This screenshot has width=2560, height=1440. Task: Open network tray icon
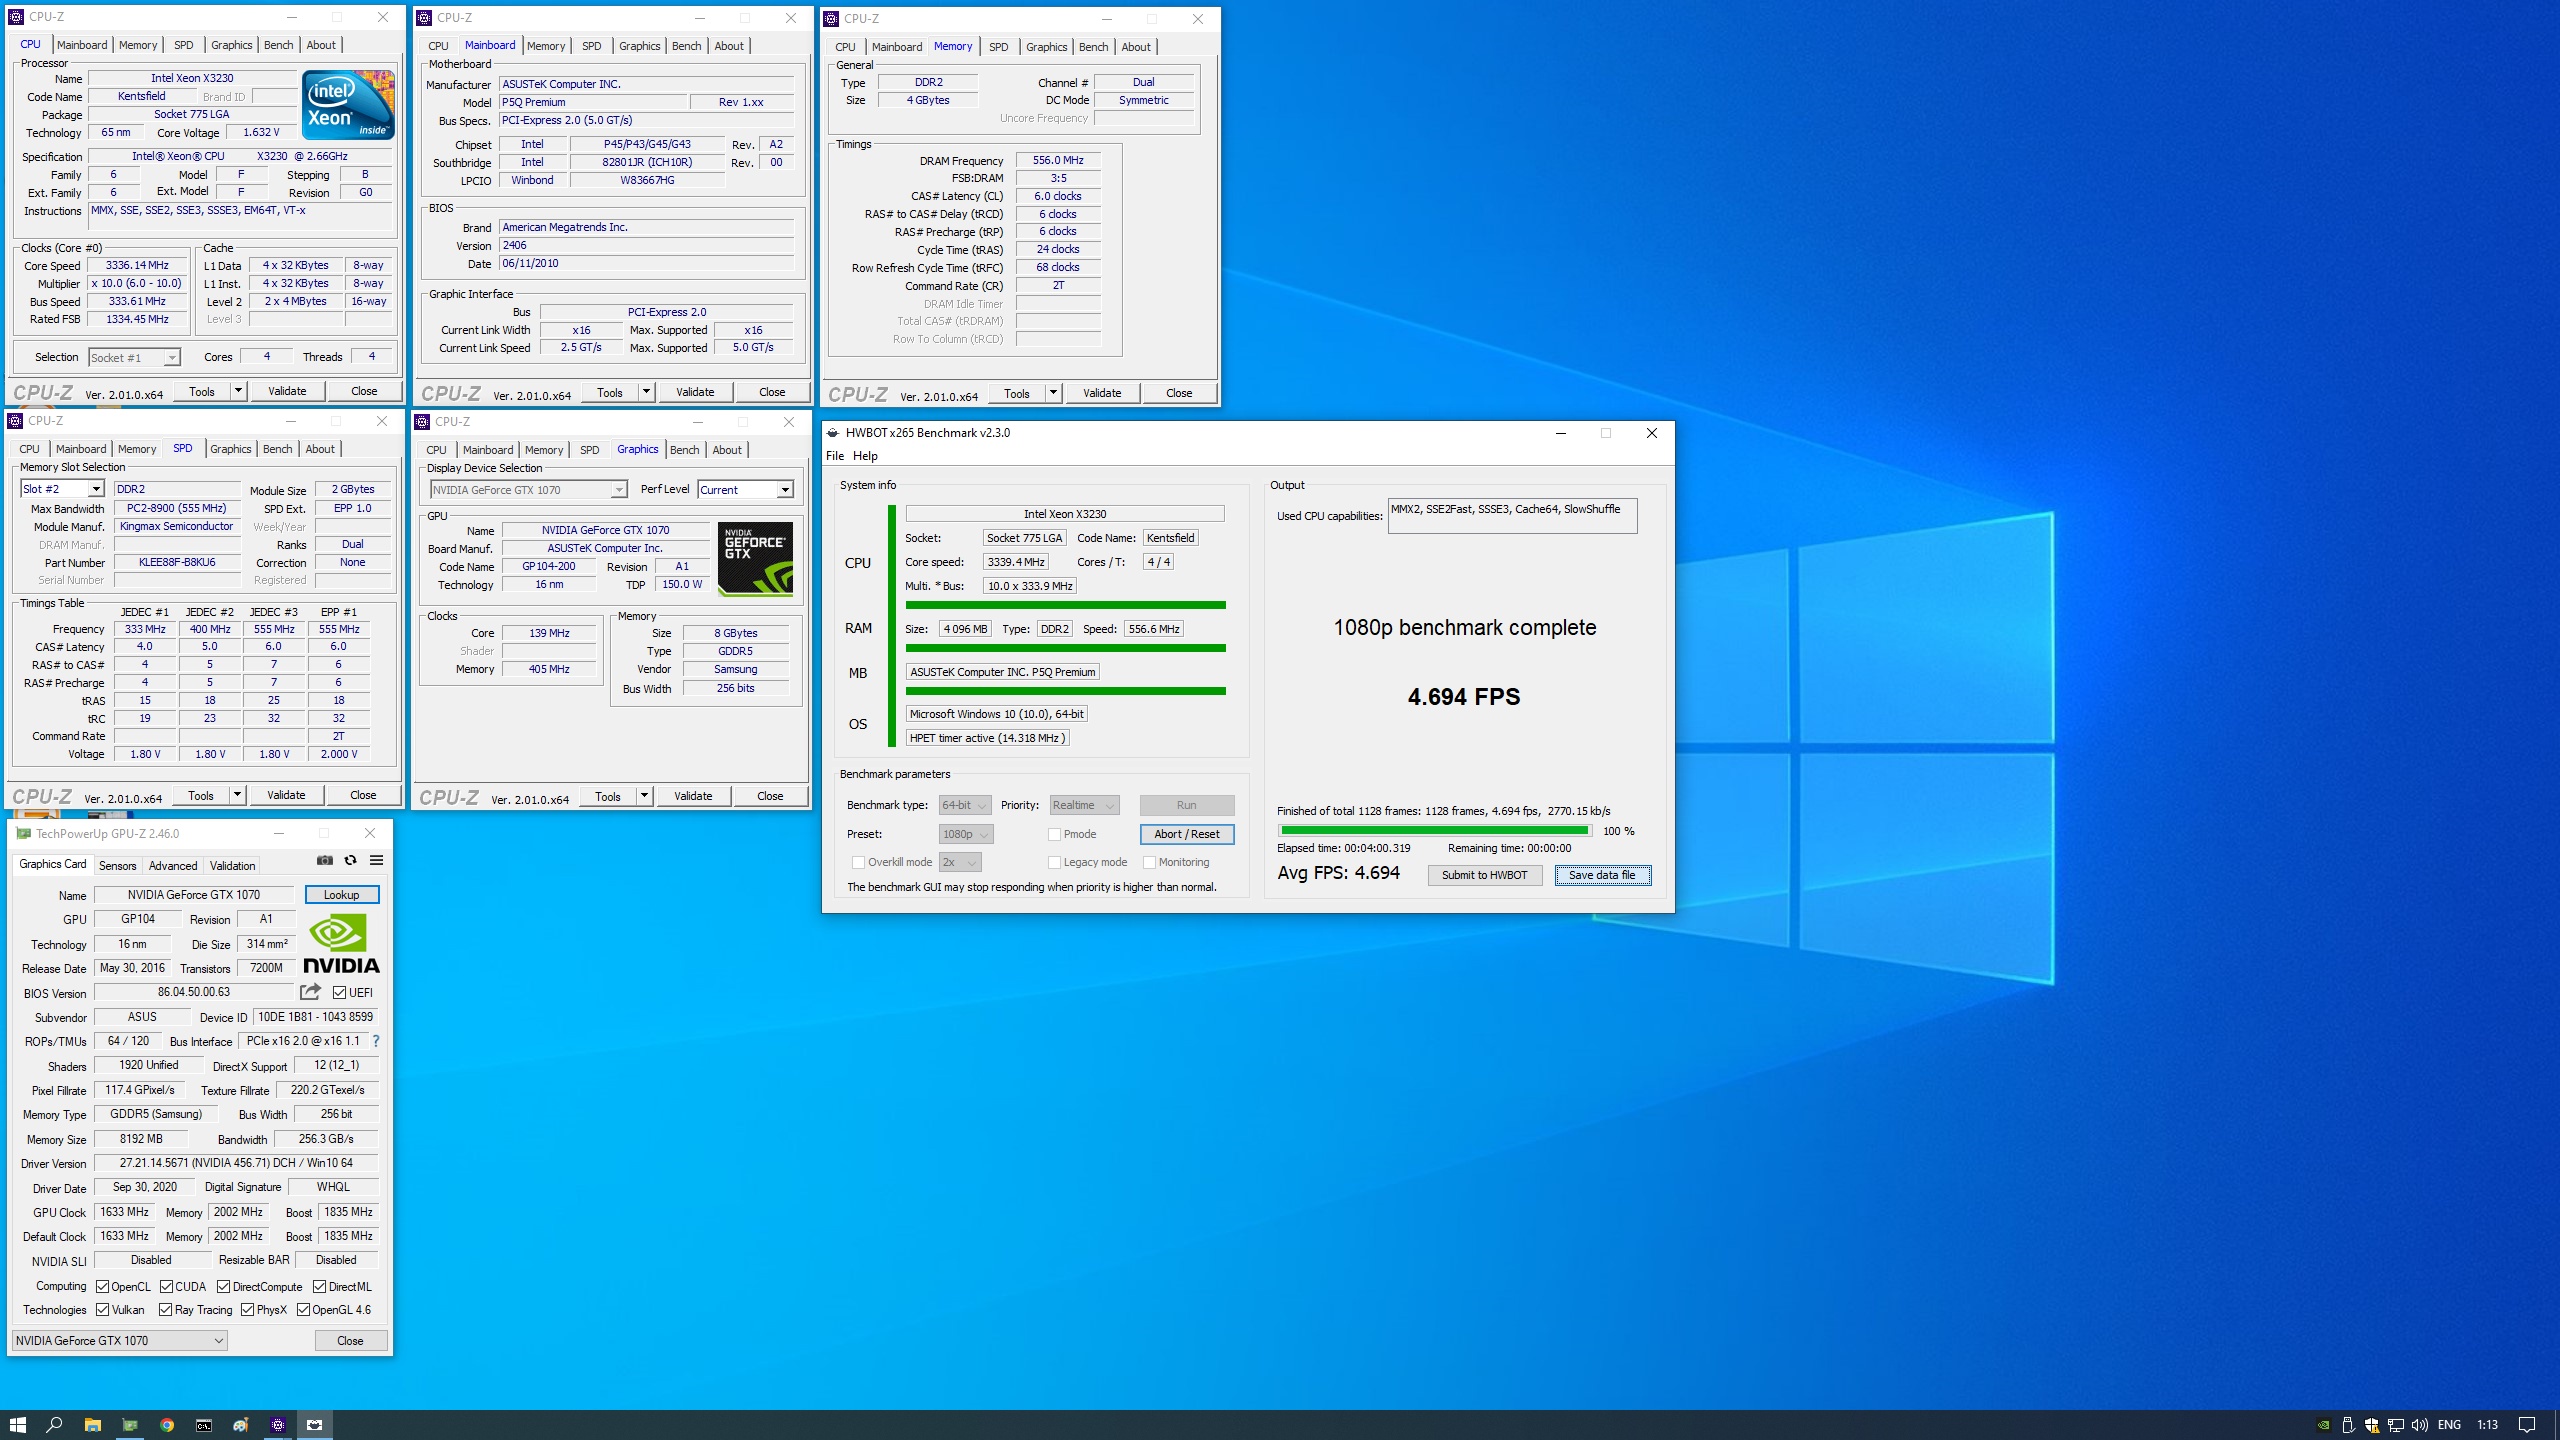tap(2396, 1425)
